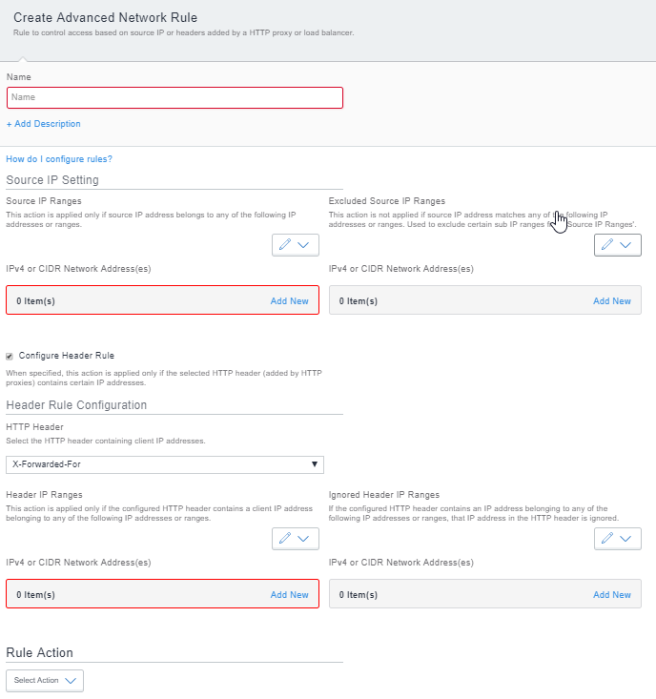Screen dimensions: 656x699
Task: Click the + Add Description link
Action: coord(43,124)
